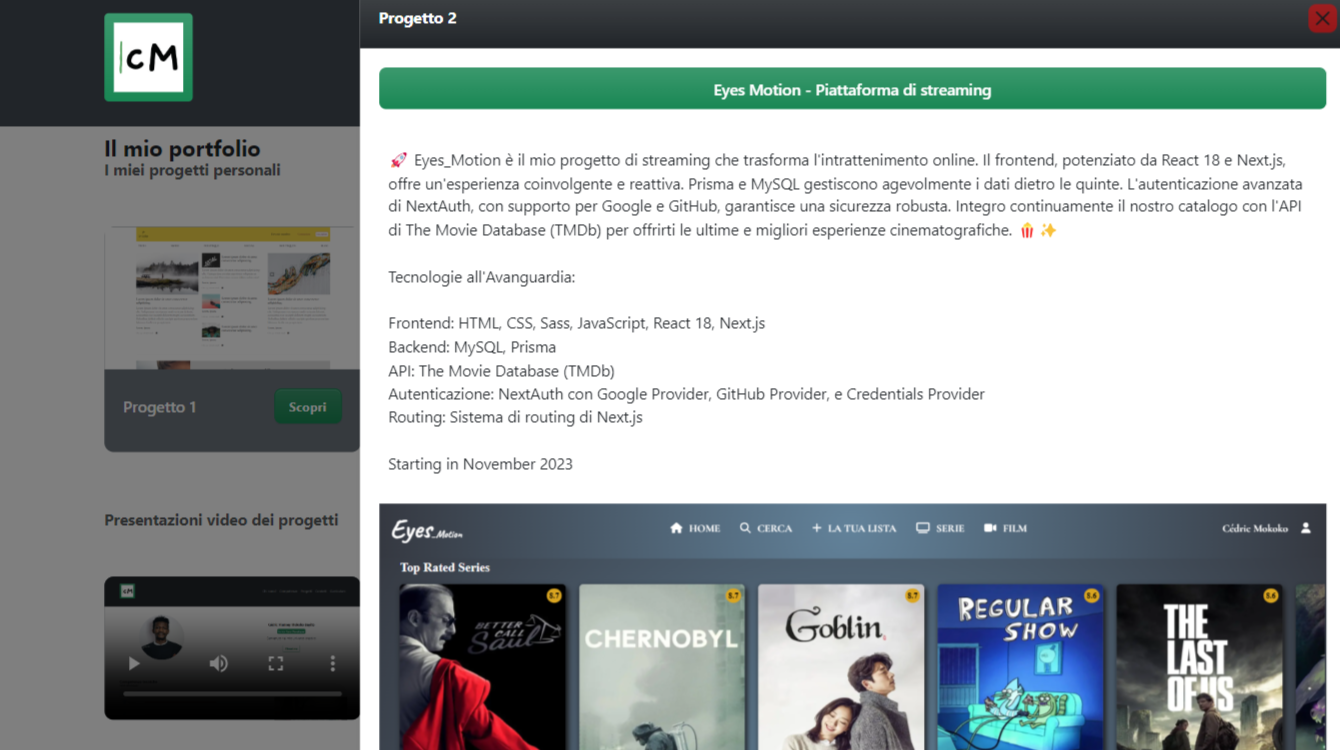Click the Autenticazione NextAuth line

pos(686,394)
